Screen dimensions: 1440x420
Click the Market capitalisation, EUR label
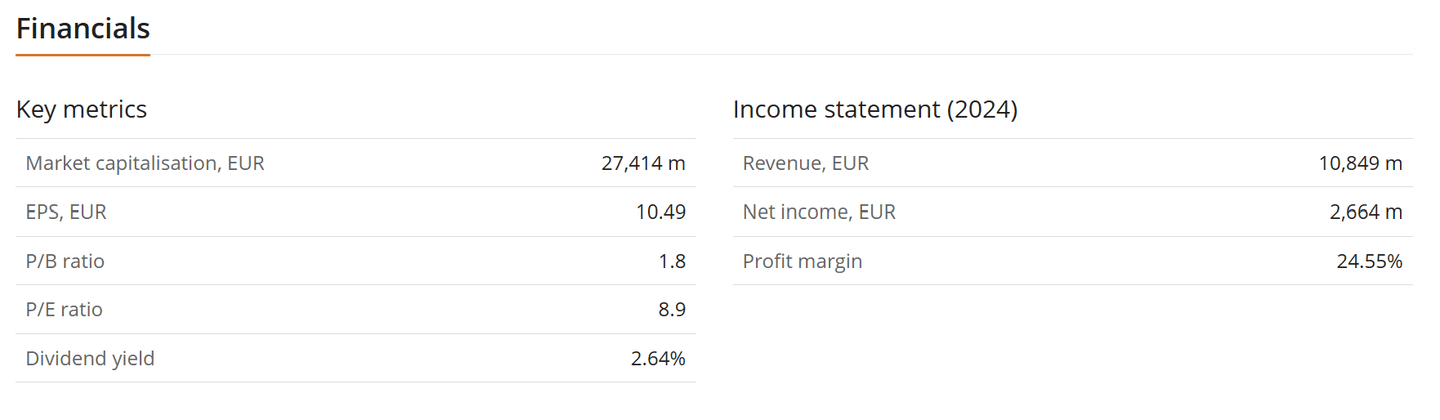[x=145, y=163]
